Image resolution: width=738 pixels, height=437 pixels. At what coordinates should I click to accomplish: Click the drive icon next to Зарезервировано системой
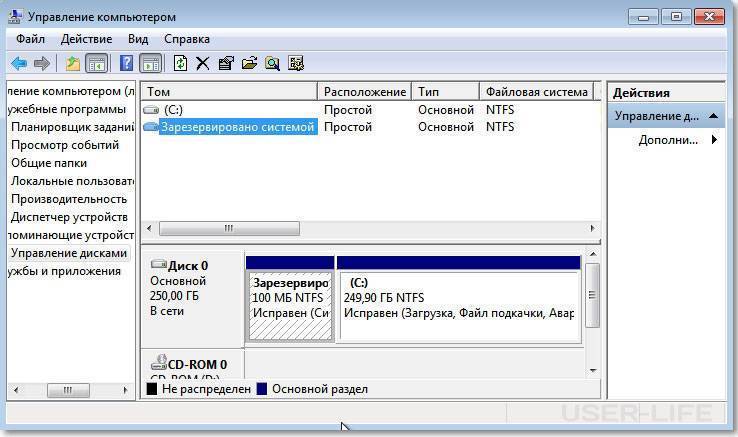151,126
